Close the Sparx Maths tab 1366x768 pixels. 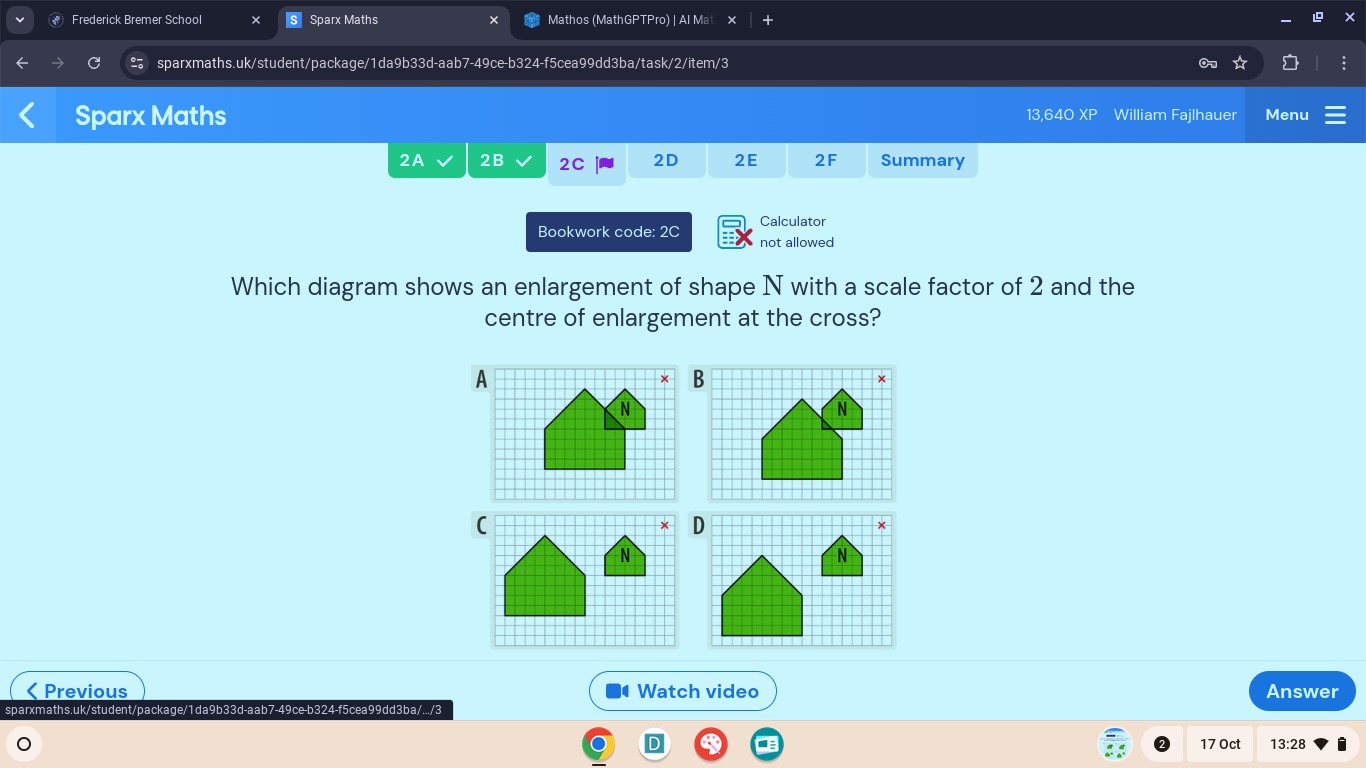pyautogui.click(x=494, y=20)
